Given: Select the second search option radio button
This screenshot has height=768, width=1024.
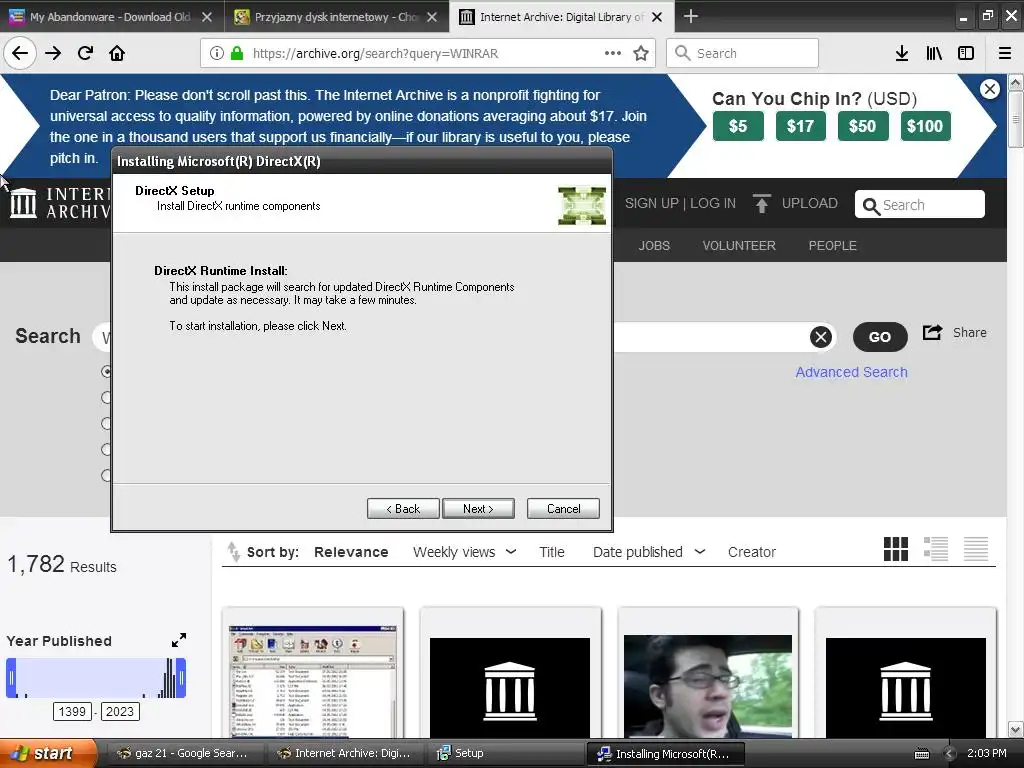Looking at the screenshot, I should tap(106, 397).
